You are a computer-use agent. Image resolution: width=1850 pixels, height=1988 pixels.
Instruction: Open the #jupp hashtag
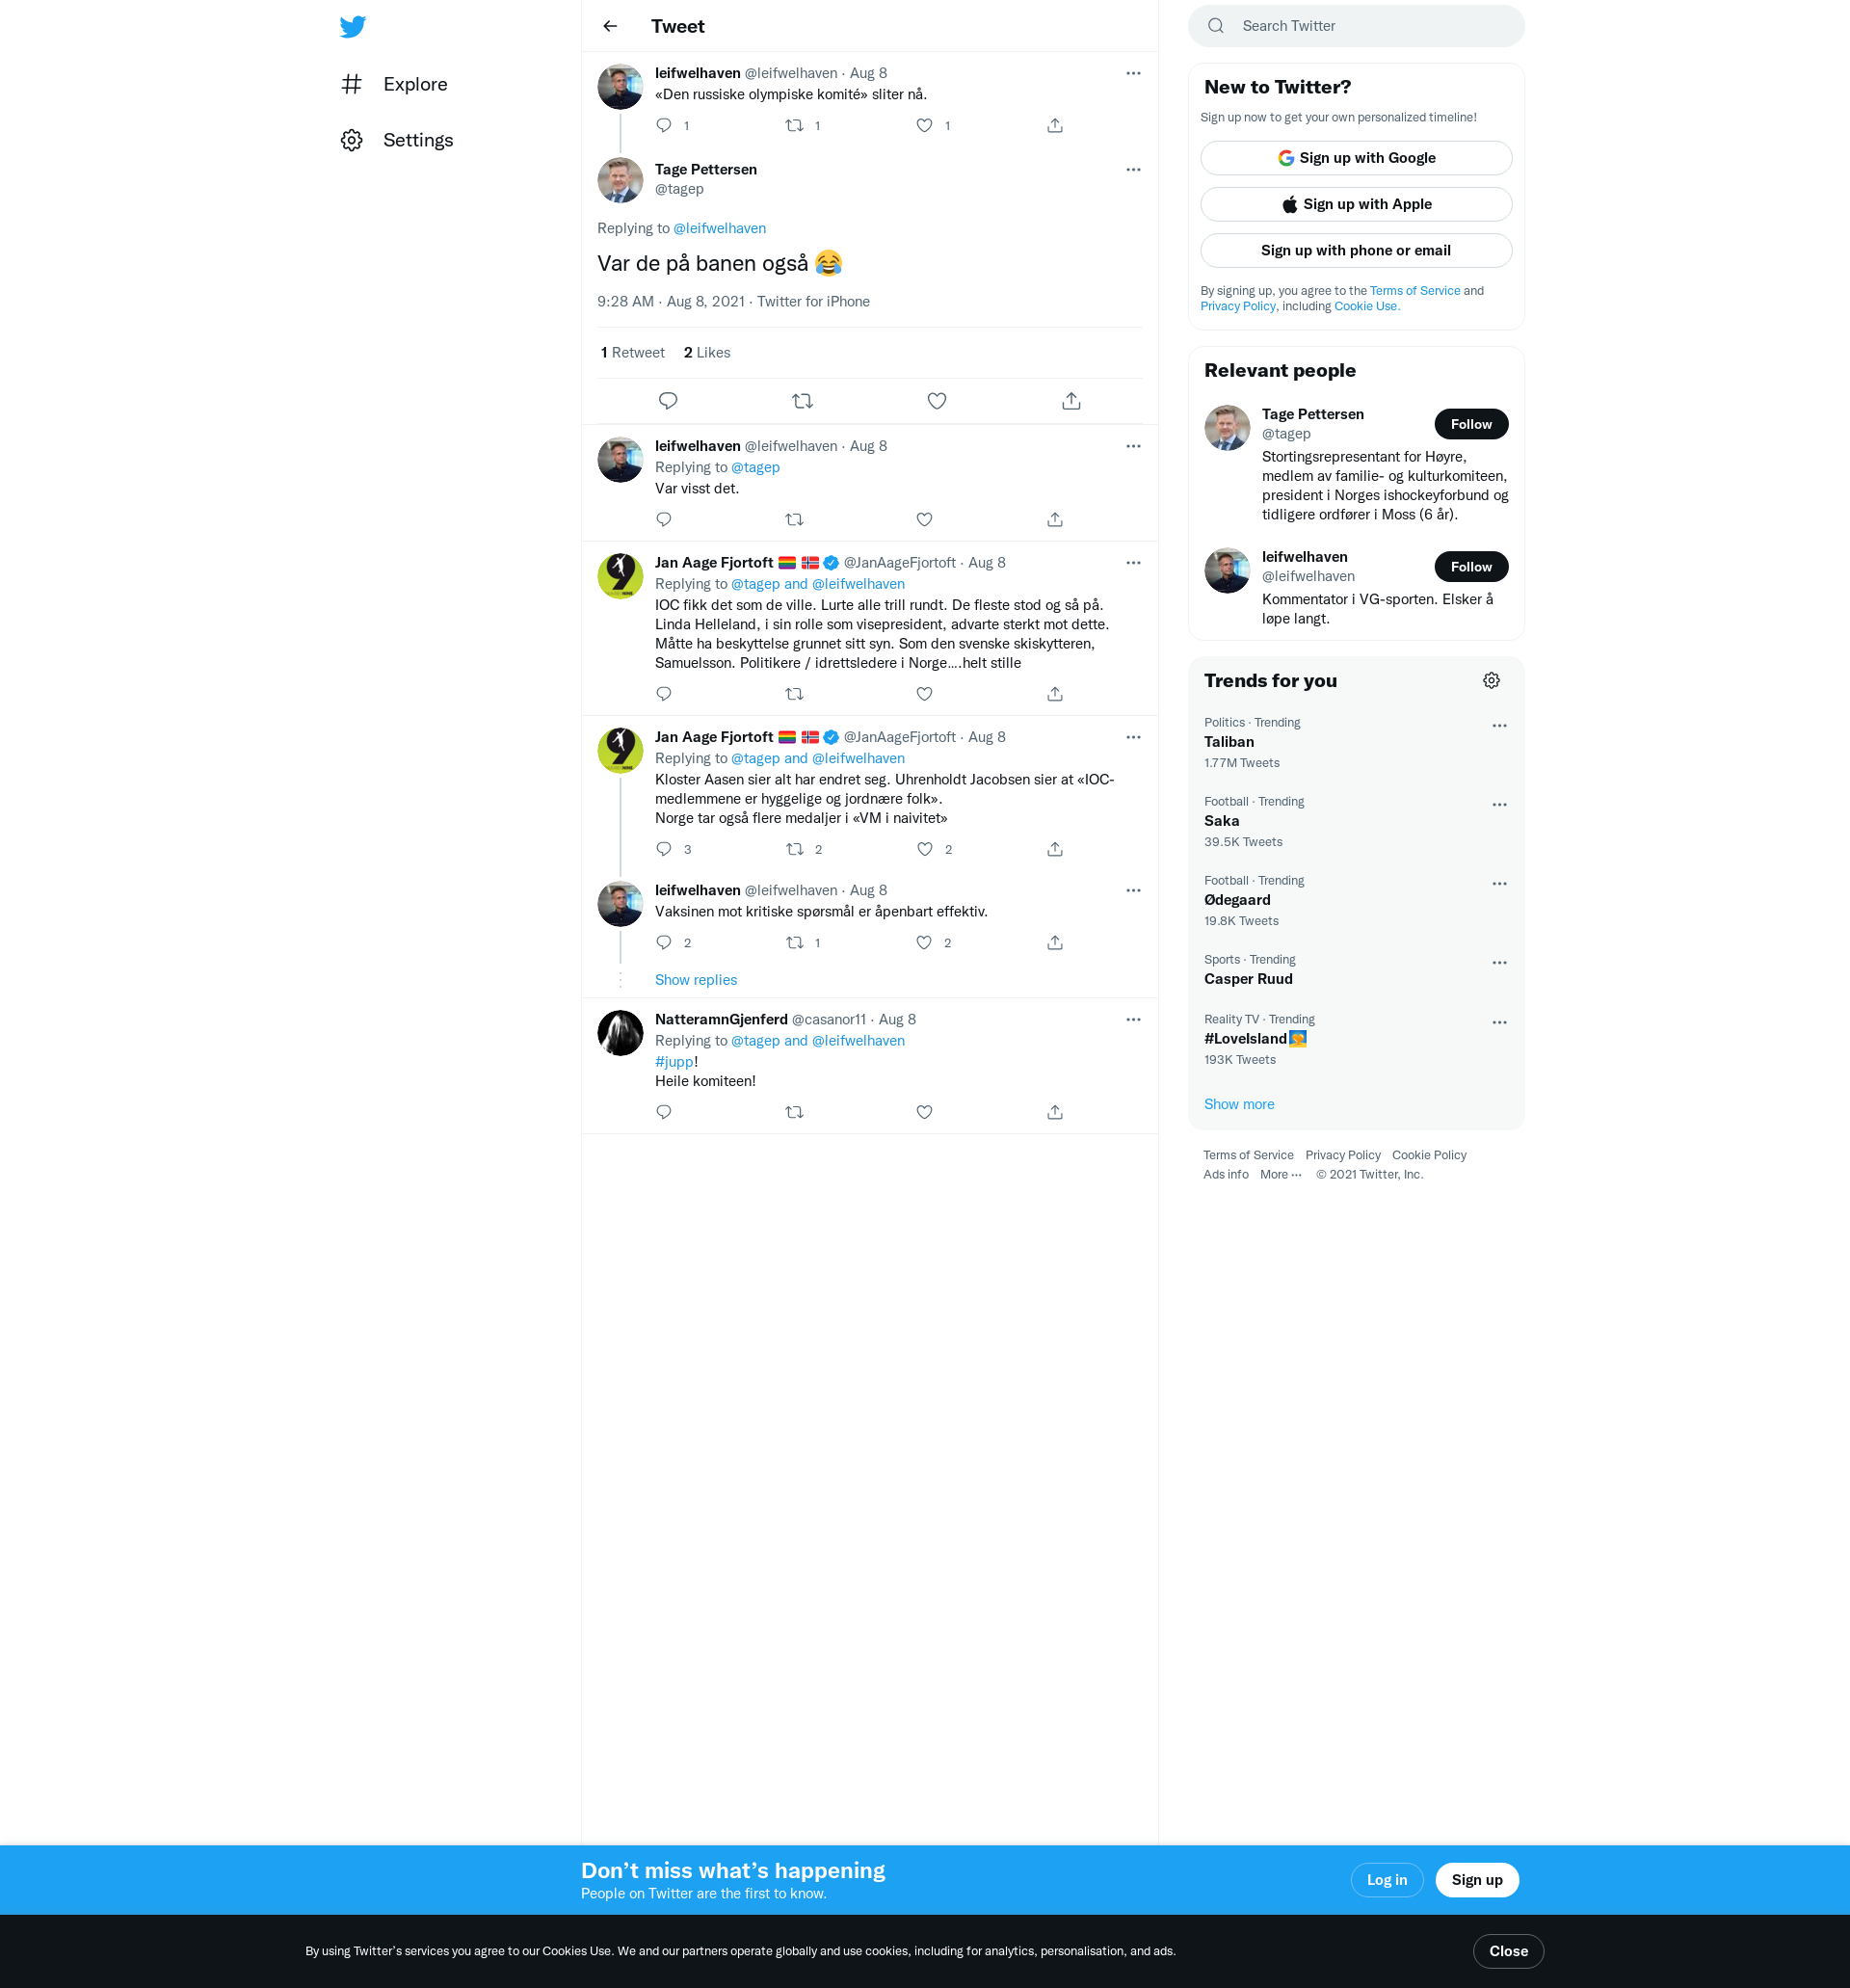tap(674, 1062)
